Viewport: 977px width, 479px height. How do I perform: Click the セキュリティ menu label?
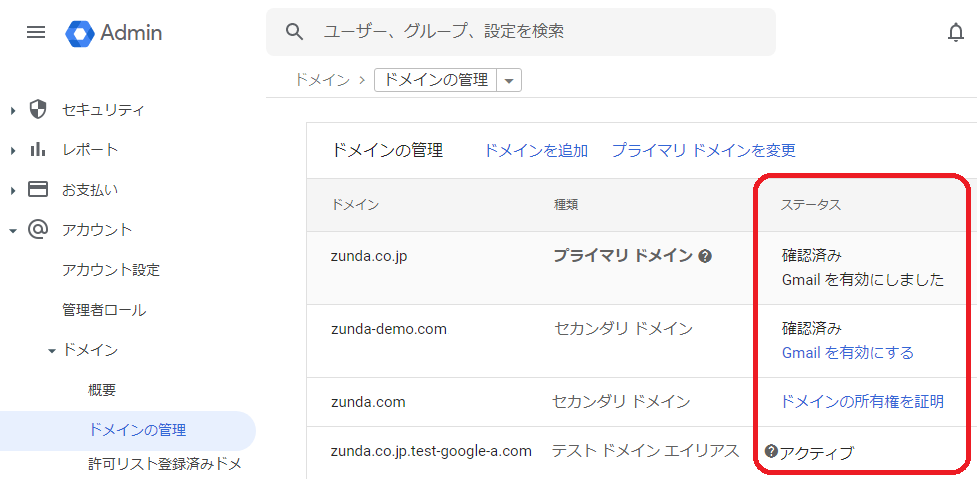[x=103, y=110]
